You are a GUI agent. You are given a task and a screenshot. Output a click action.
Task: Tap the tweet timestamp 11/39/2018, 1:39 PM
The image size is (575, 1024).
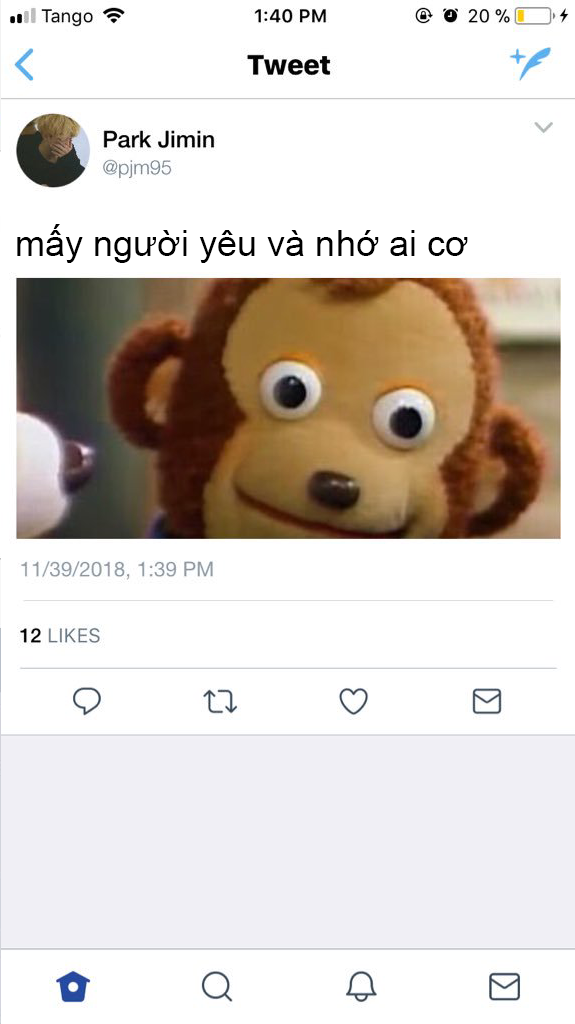point(117,569)
